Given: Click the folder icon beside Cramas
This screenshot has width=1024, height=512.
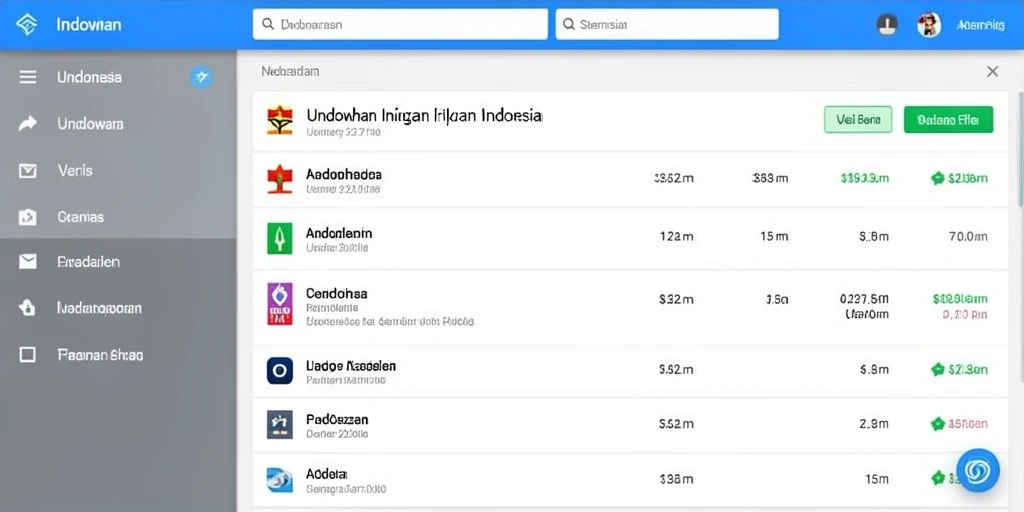Looking at the screenshot, I should (x=27, y=217).
